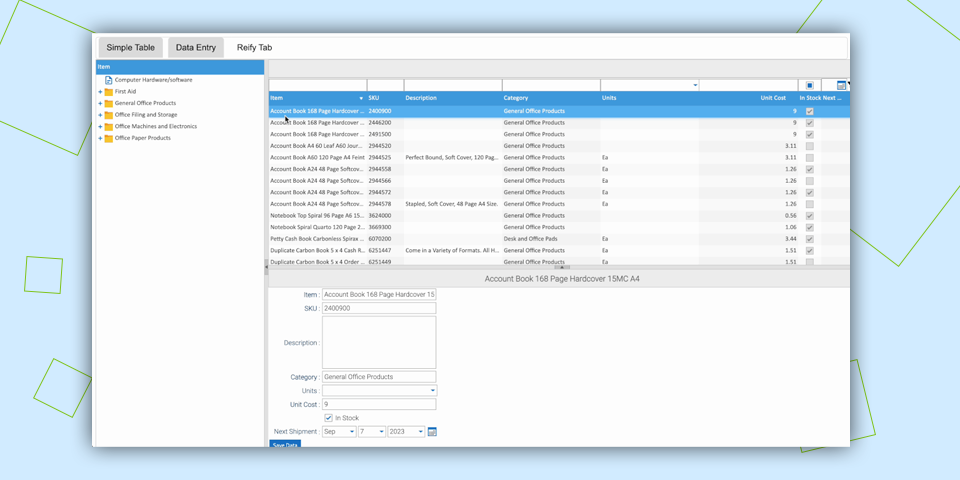Open the Next Shipment day dropdown
Screen dimensions: 960x480
click(381, 432)
